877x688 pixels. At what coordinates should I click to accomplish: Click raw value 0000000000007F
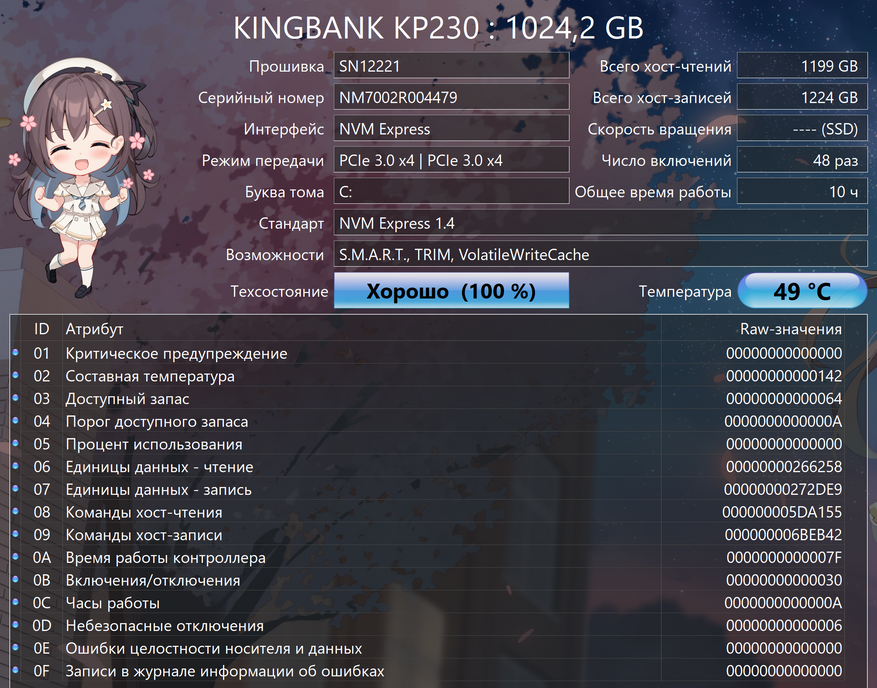pyautogui.click(x=784, y=557)
